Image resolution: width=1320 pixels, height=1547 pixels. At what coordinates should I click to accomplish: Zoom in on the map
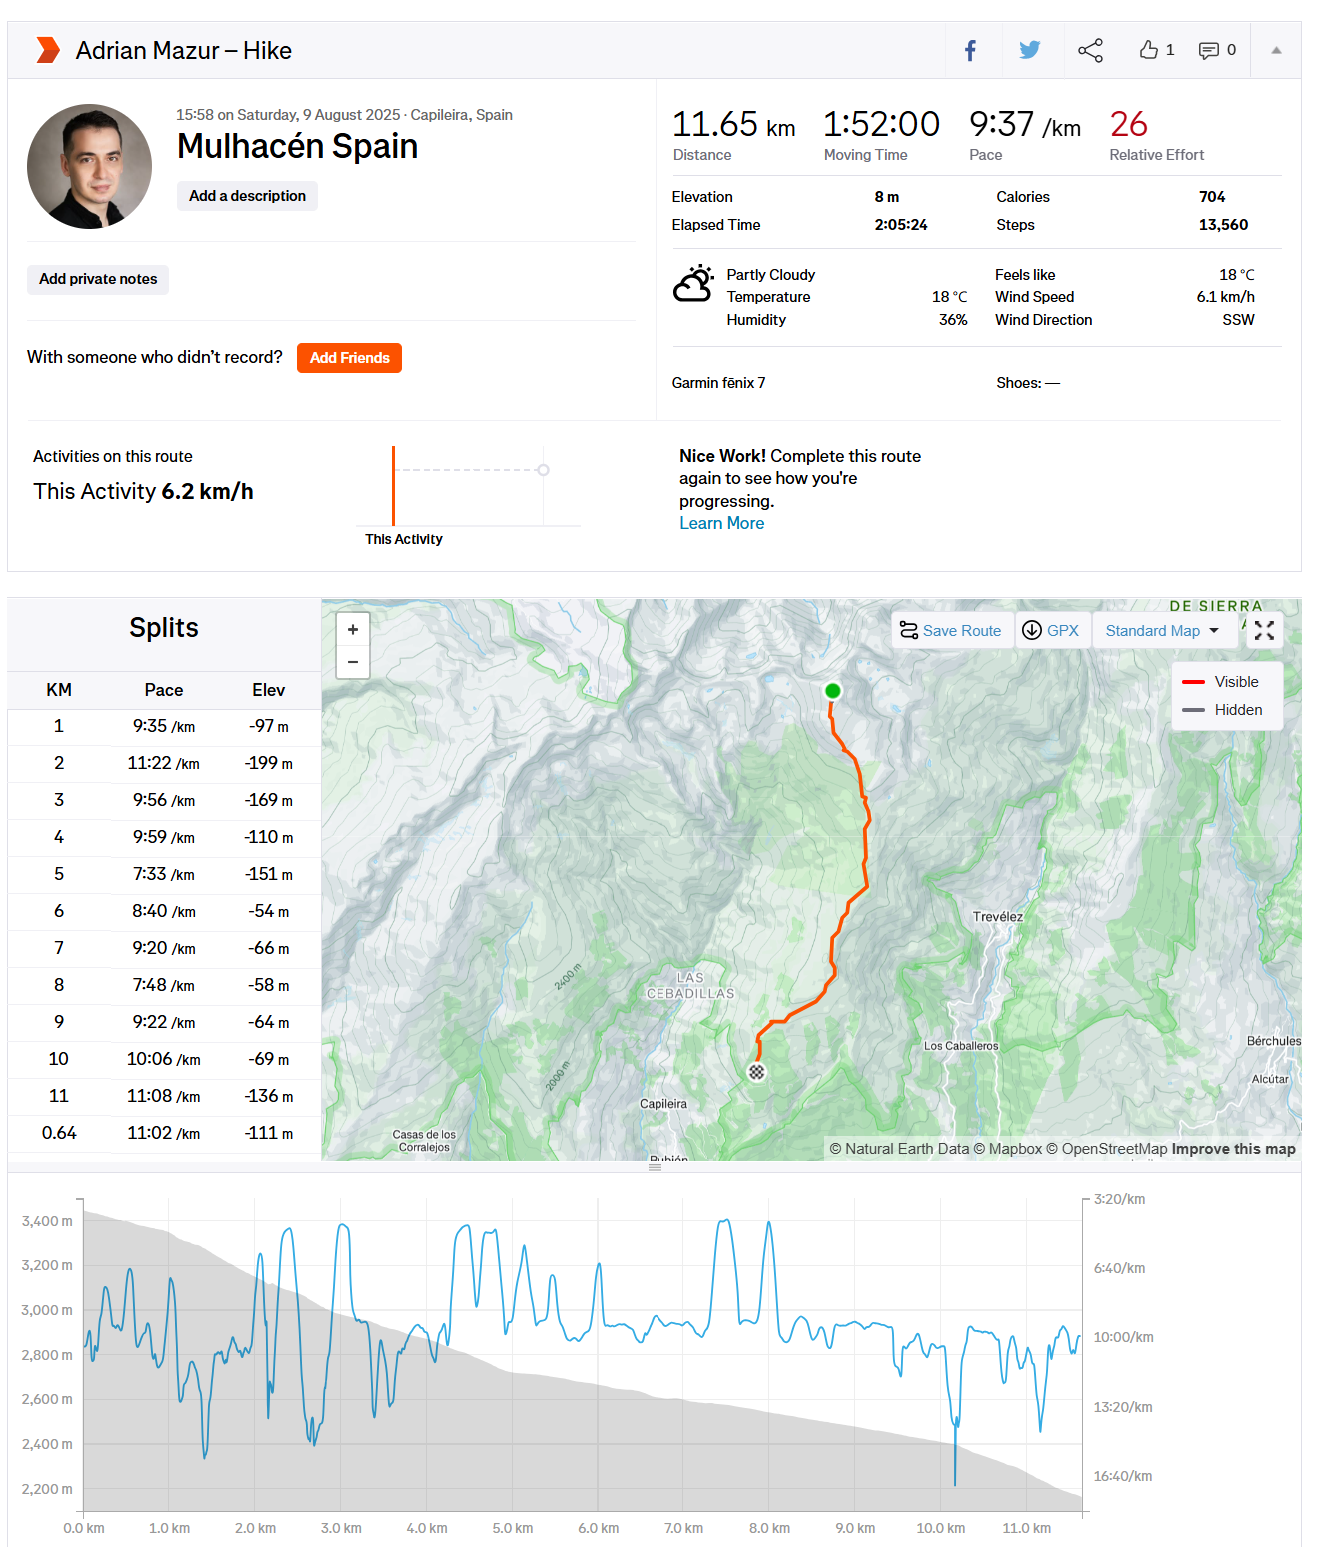(353, 629)
